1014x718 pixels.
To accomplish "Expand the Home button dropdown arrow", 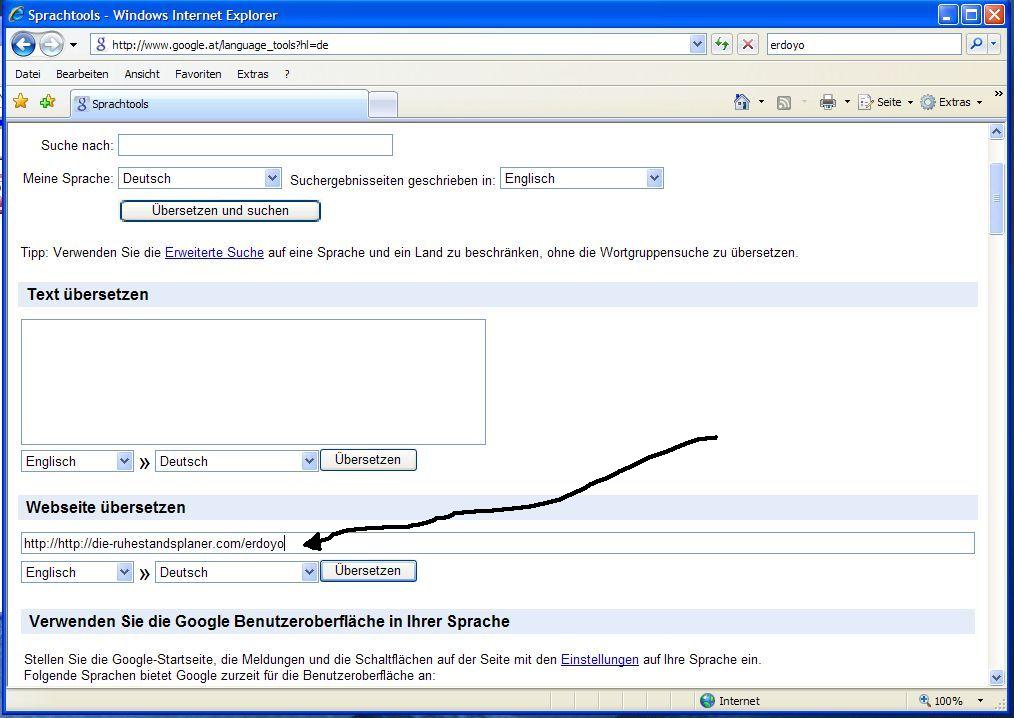I will (x=761, y=102).
